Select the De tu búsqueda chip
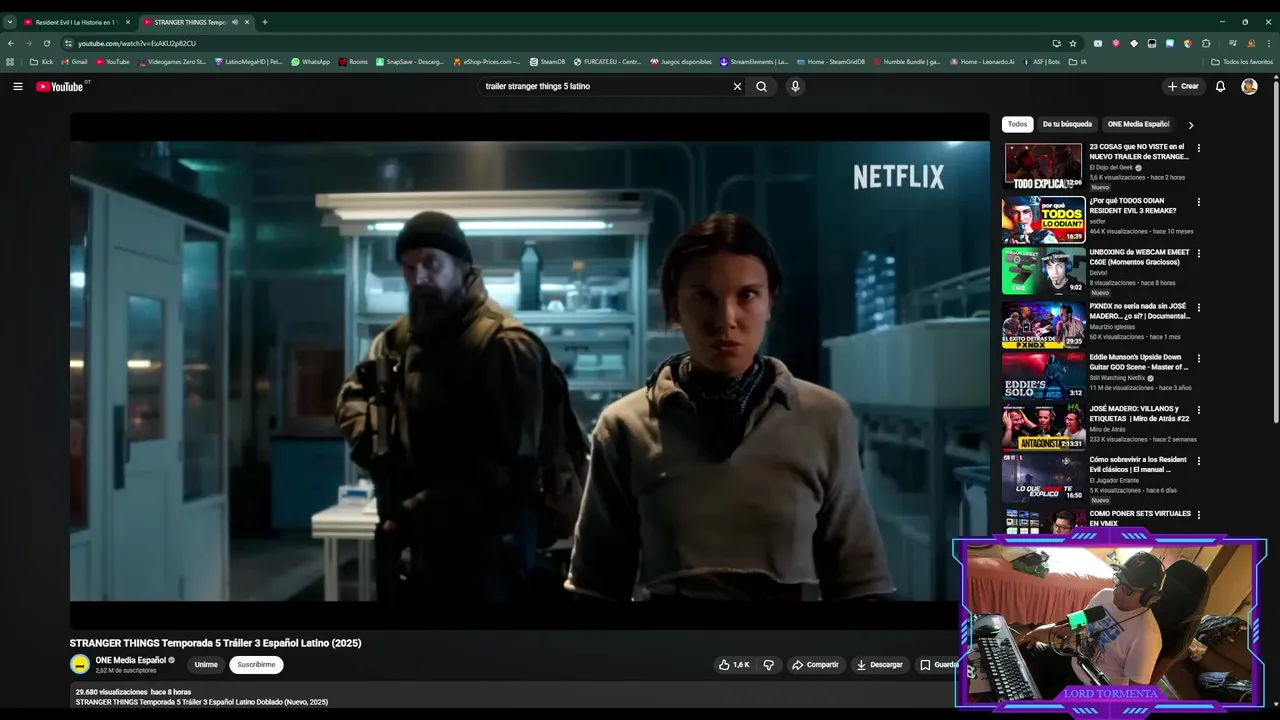The width and height of the screenshot is (1280, 720). [x=1067, y=124]
